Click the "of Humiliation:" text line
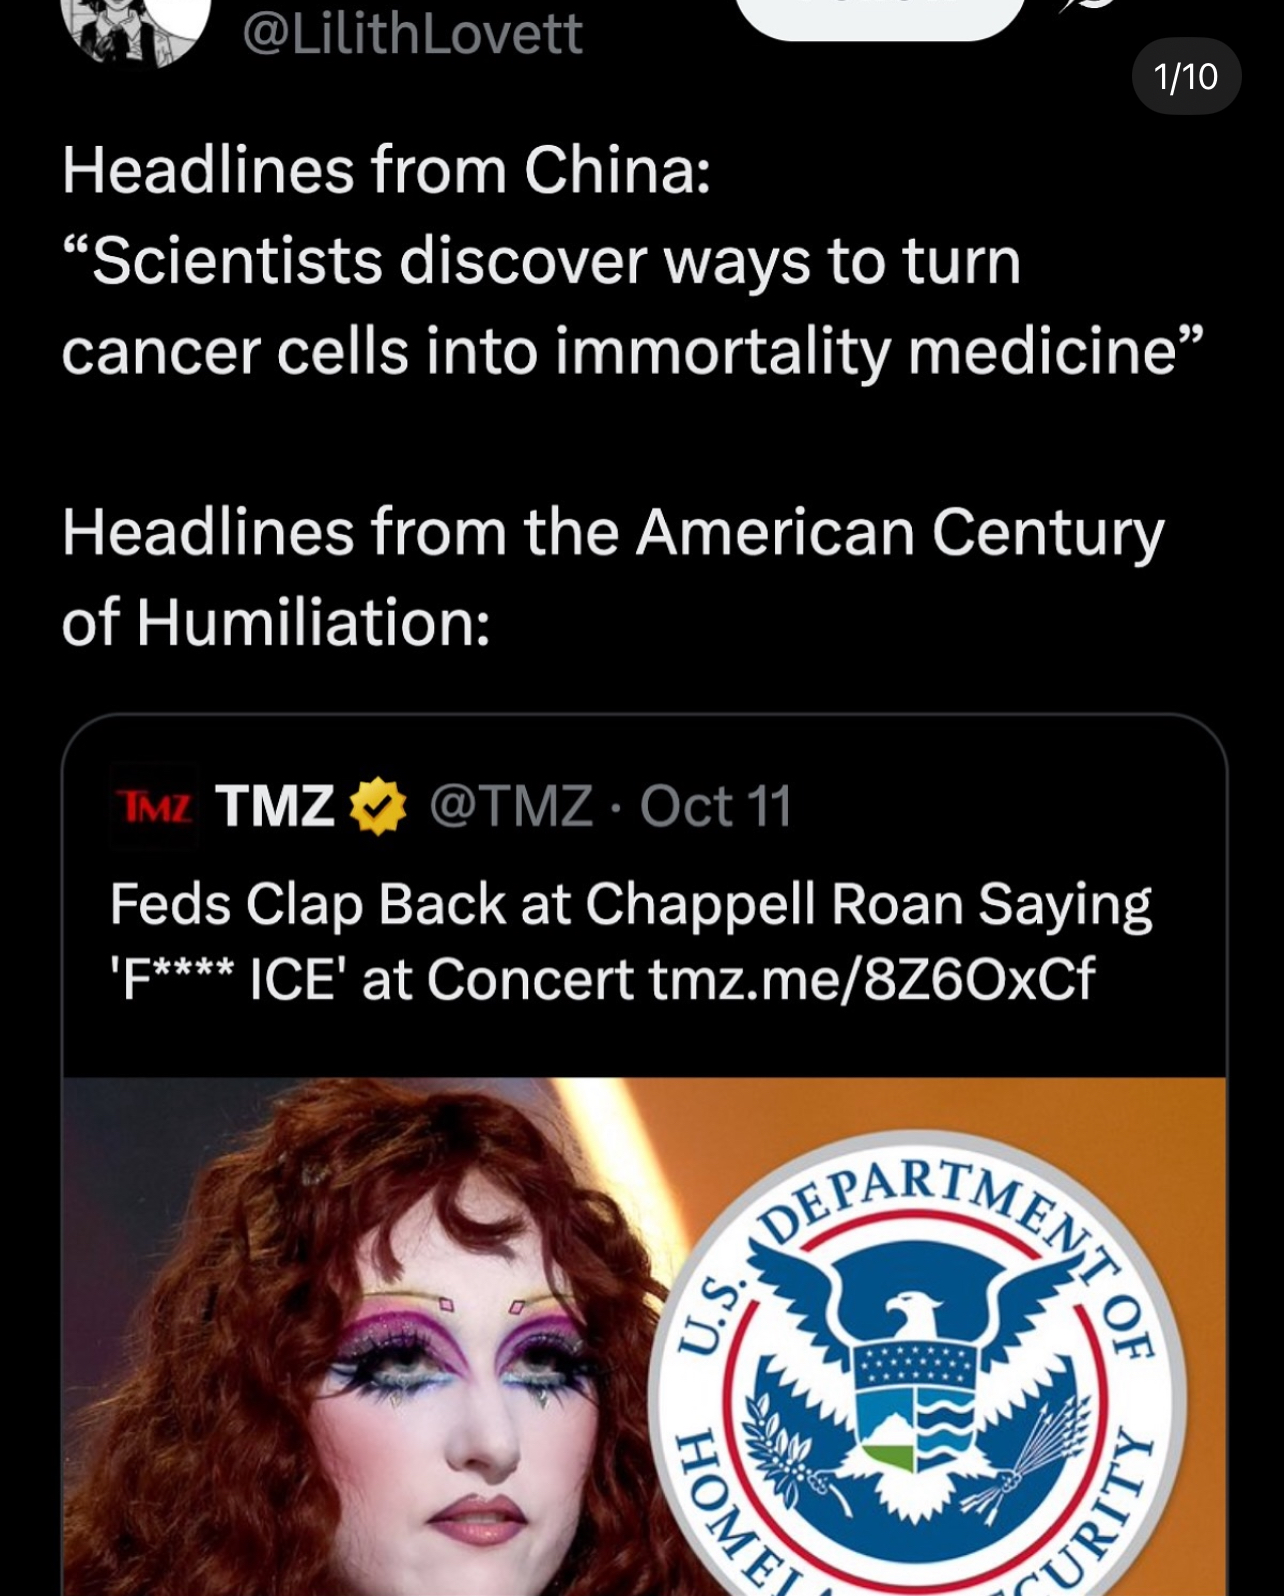This screenshot has height=1596, width=1284. [x=276, y=623]
